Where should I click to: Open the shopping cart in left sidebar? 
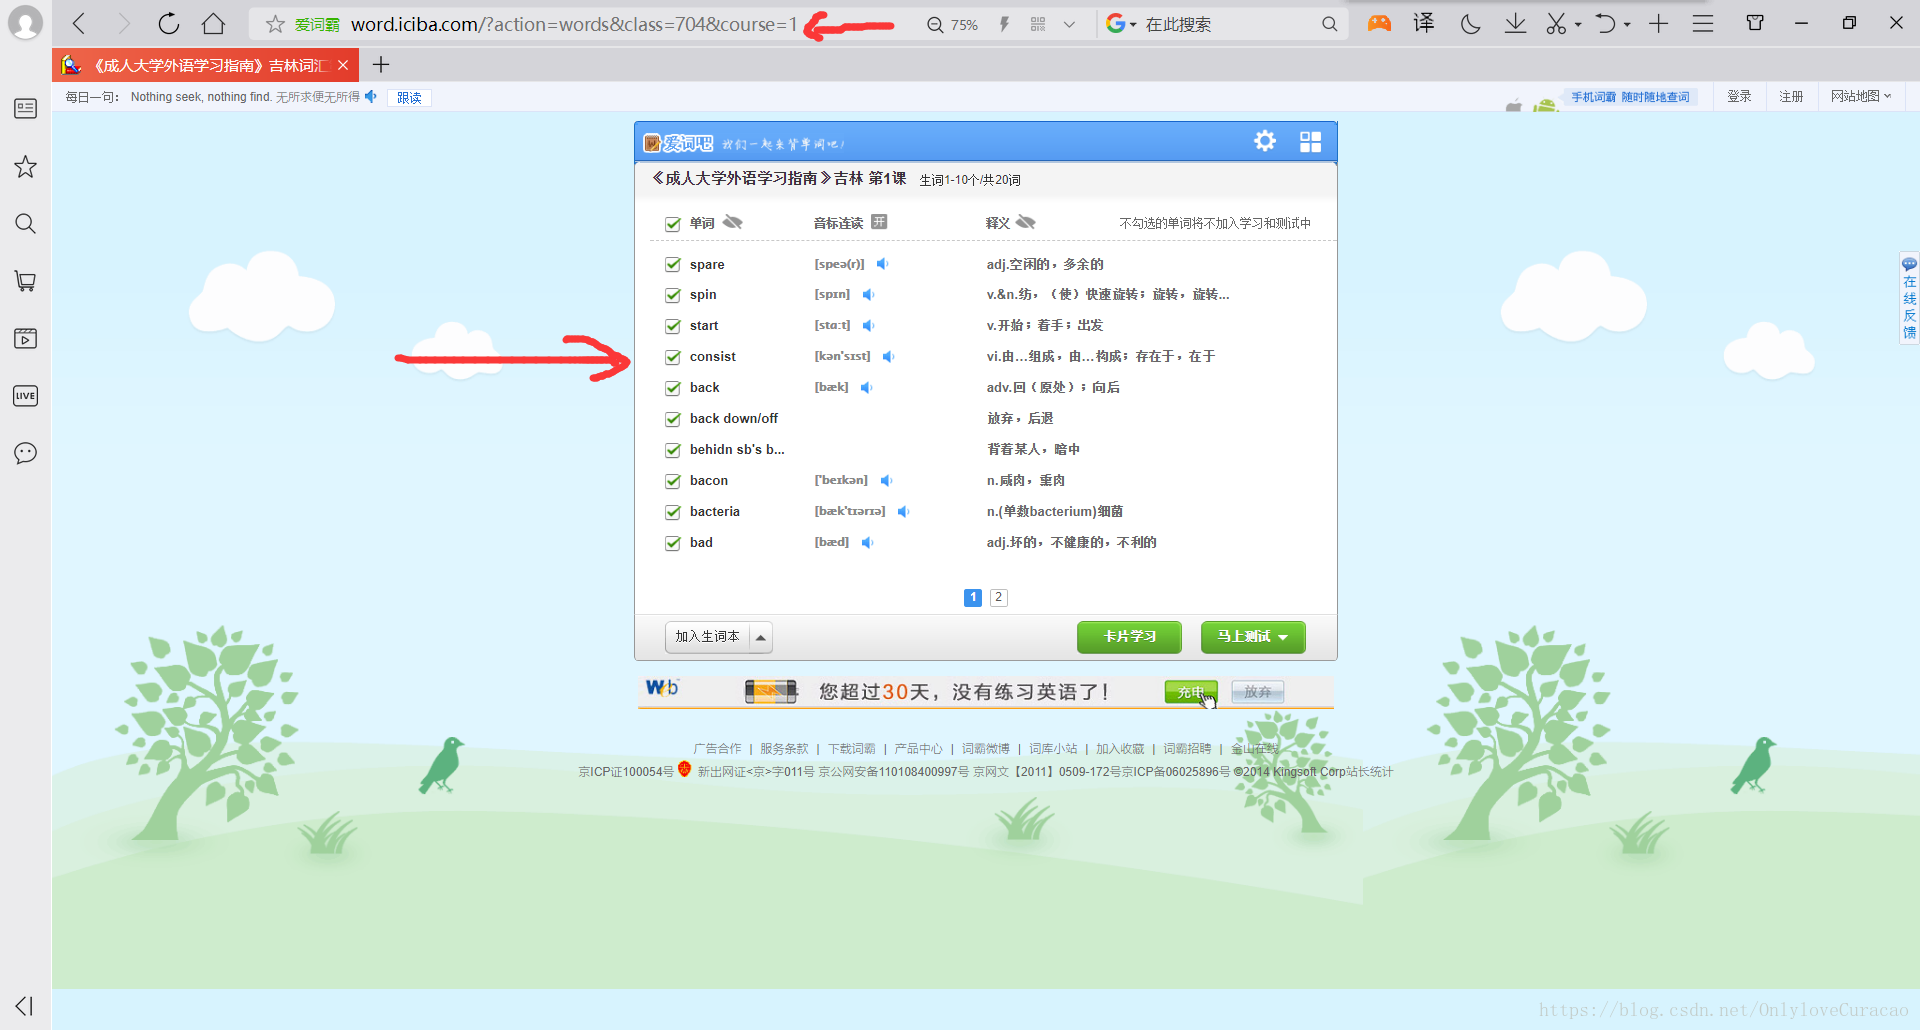click(x=25, y=281)
